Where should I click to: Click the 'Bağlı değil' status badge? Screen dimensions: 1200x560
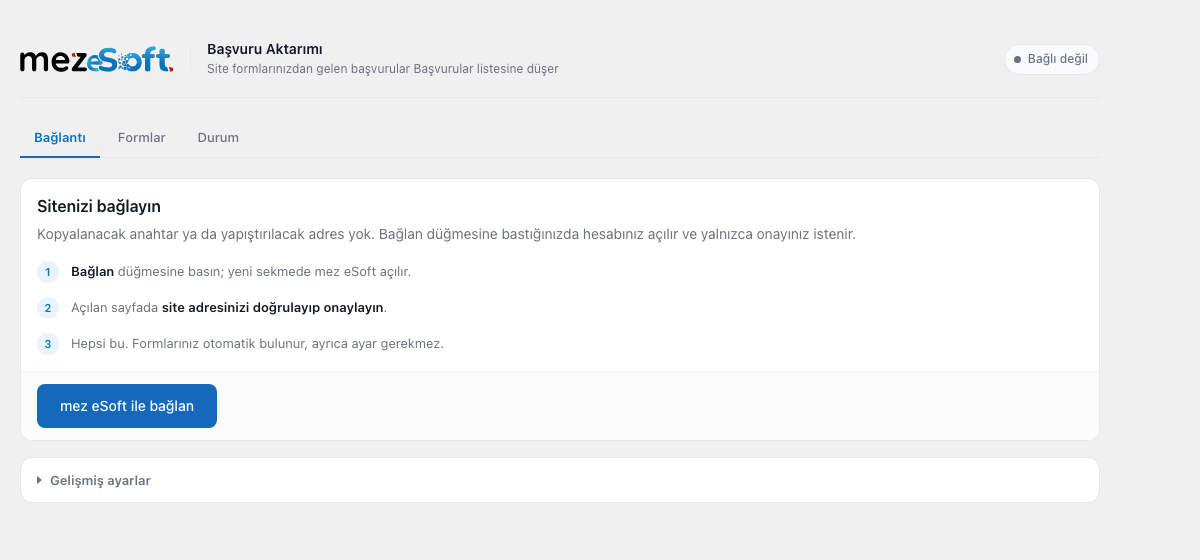point(1051,59)
